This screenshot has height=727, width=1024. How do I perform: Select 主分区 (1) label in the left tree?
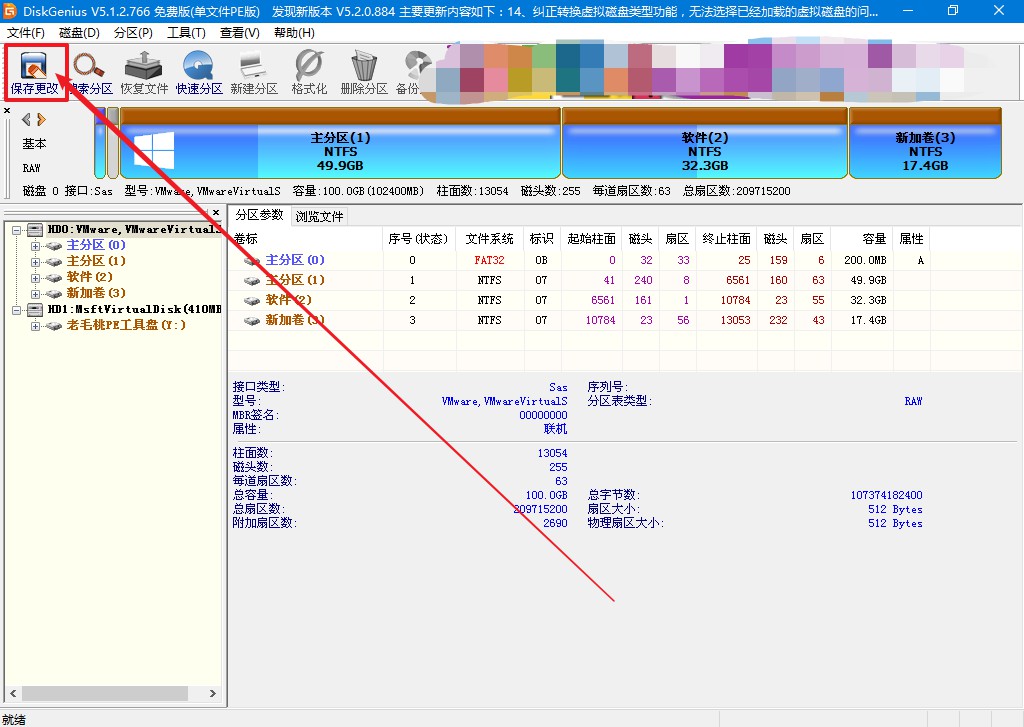click(96, 261)
